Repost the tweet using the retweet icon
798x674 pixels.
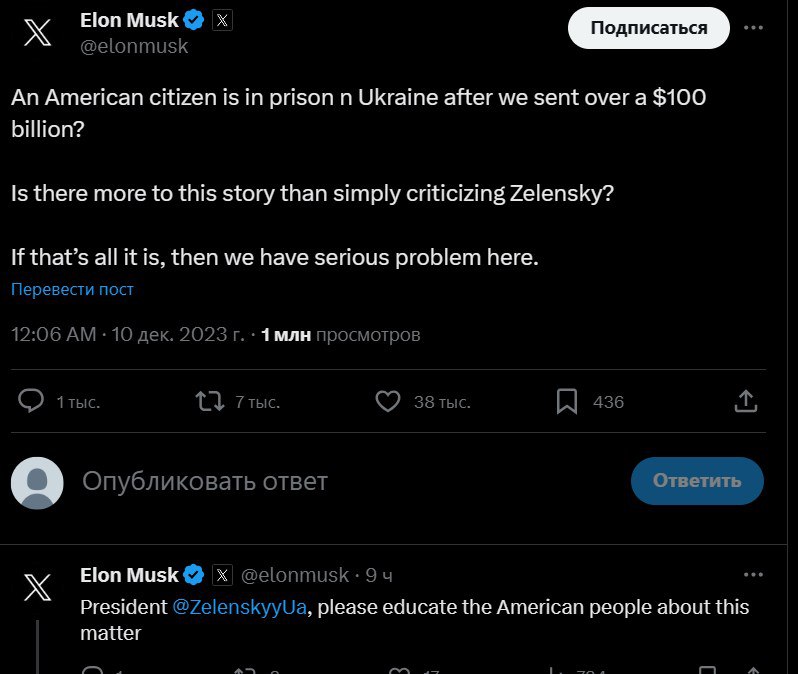point(210,401)
